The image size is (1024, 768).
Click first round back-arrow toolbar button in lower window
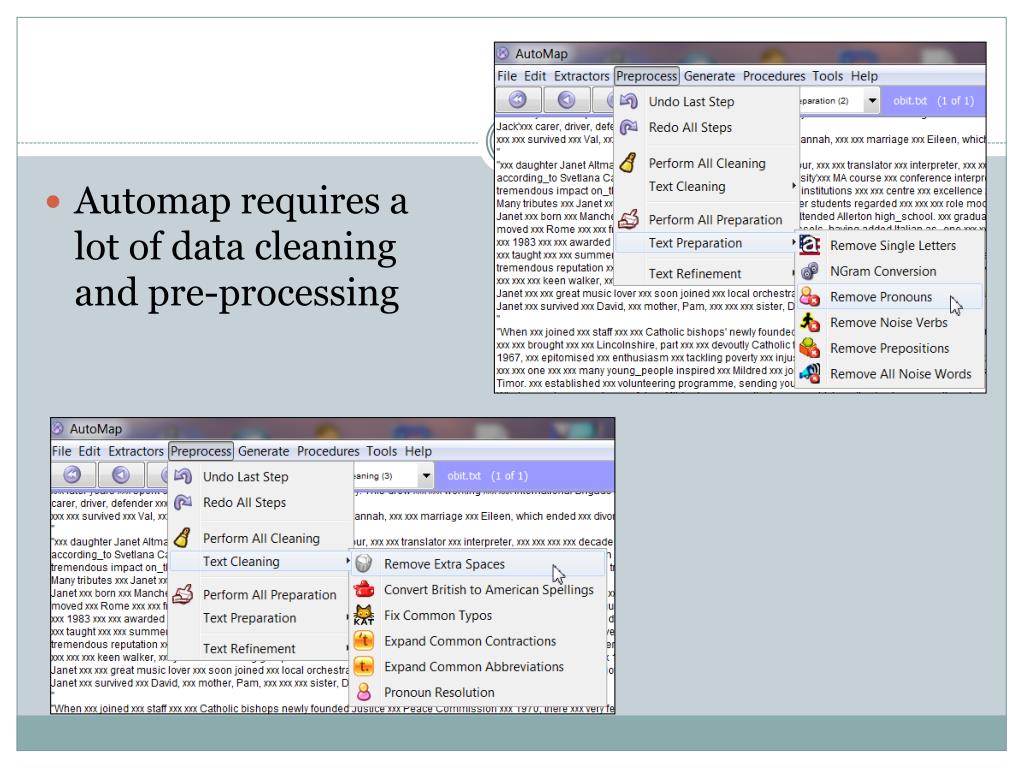(x=72, y=475)
